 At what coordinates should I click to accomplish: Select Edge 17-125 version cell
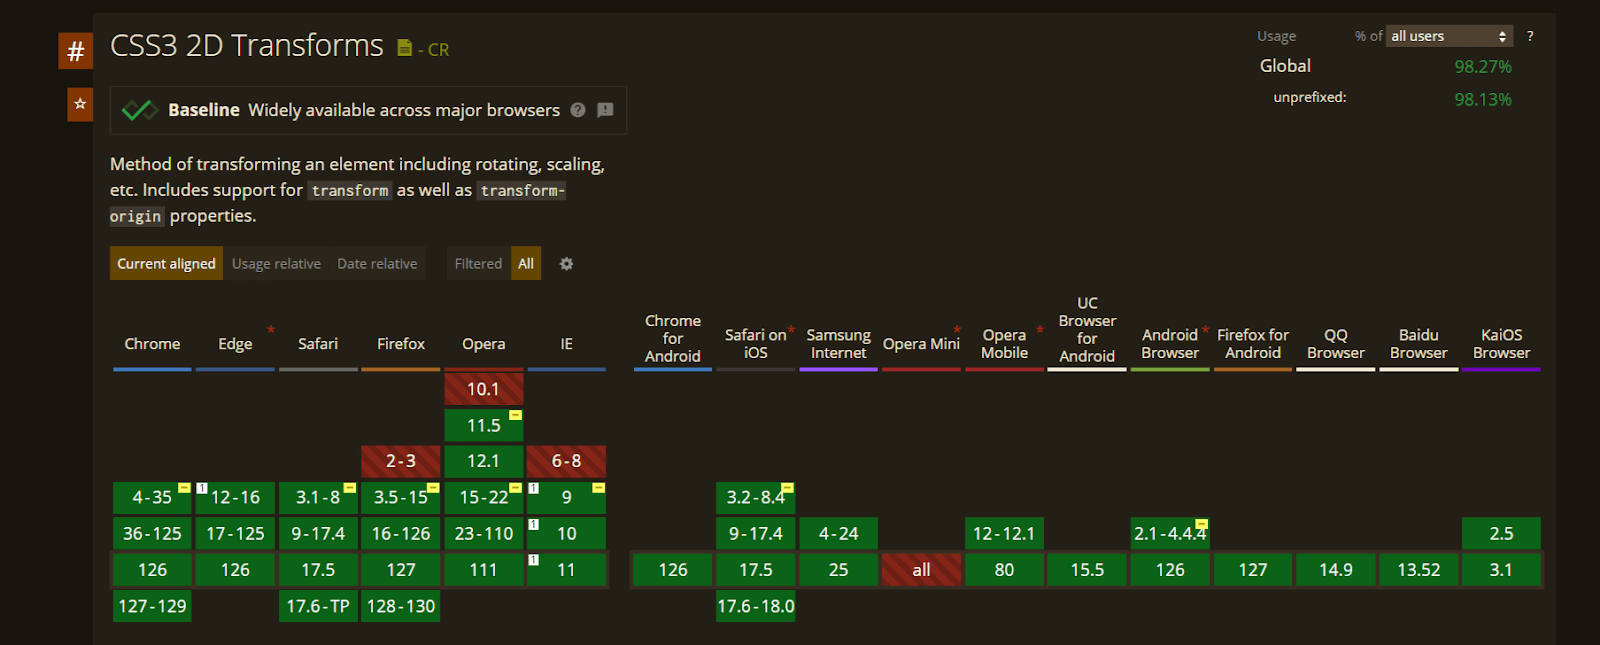click(235, 533)
